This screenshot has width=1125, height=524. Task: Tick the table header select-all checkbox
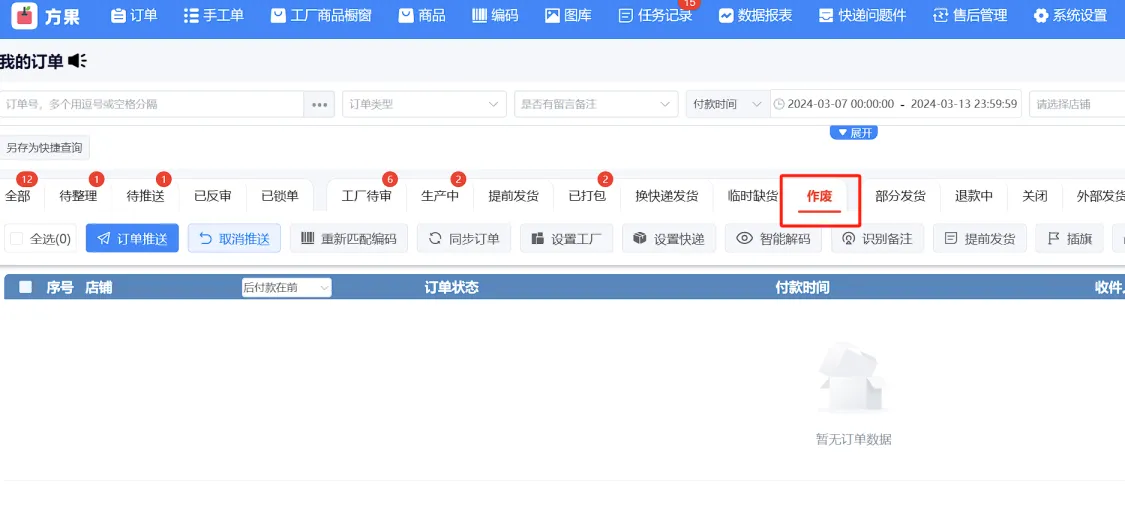click(26, 287)
